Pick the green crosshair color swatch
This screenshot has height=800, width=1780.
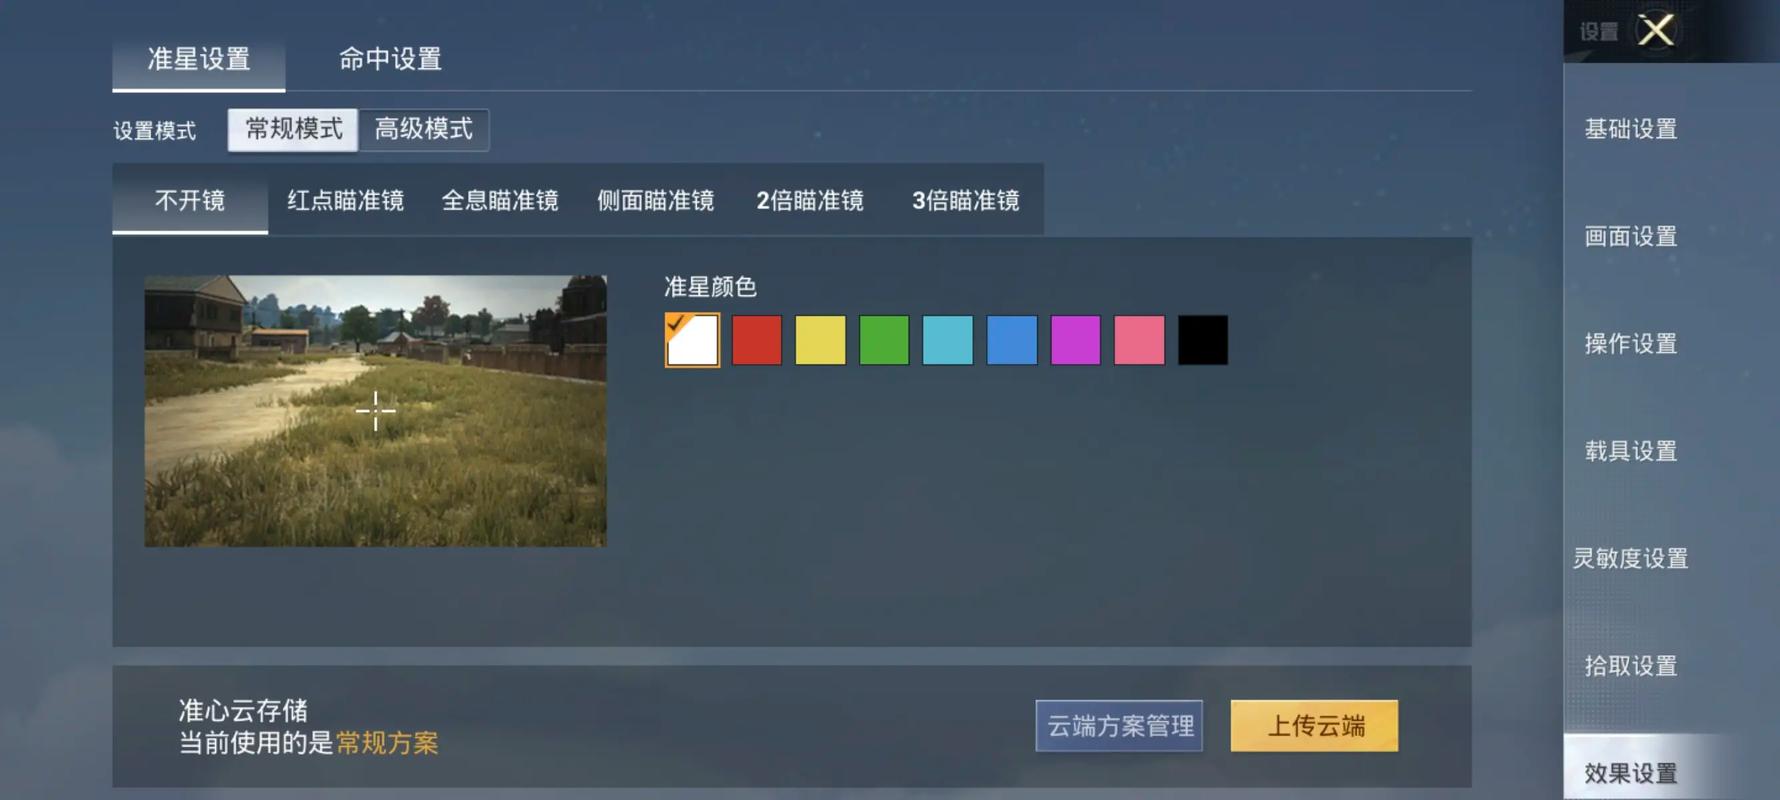[x=884, y=340]
